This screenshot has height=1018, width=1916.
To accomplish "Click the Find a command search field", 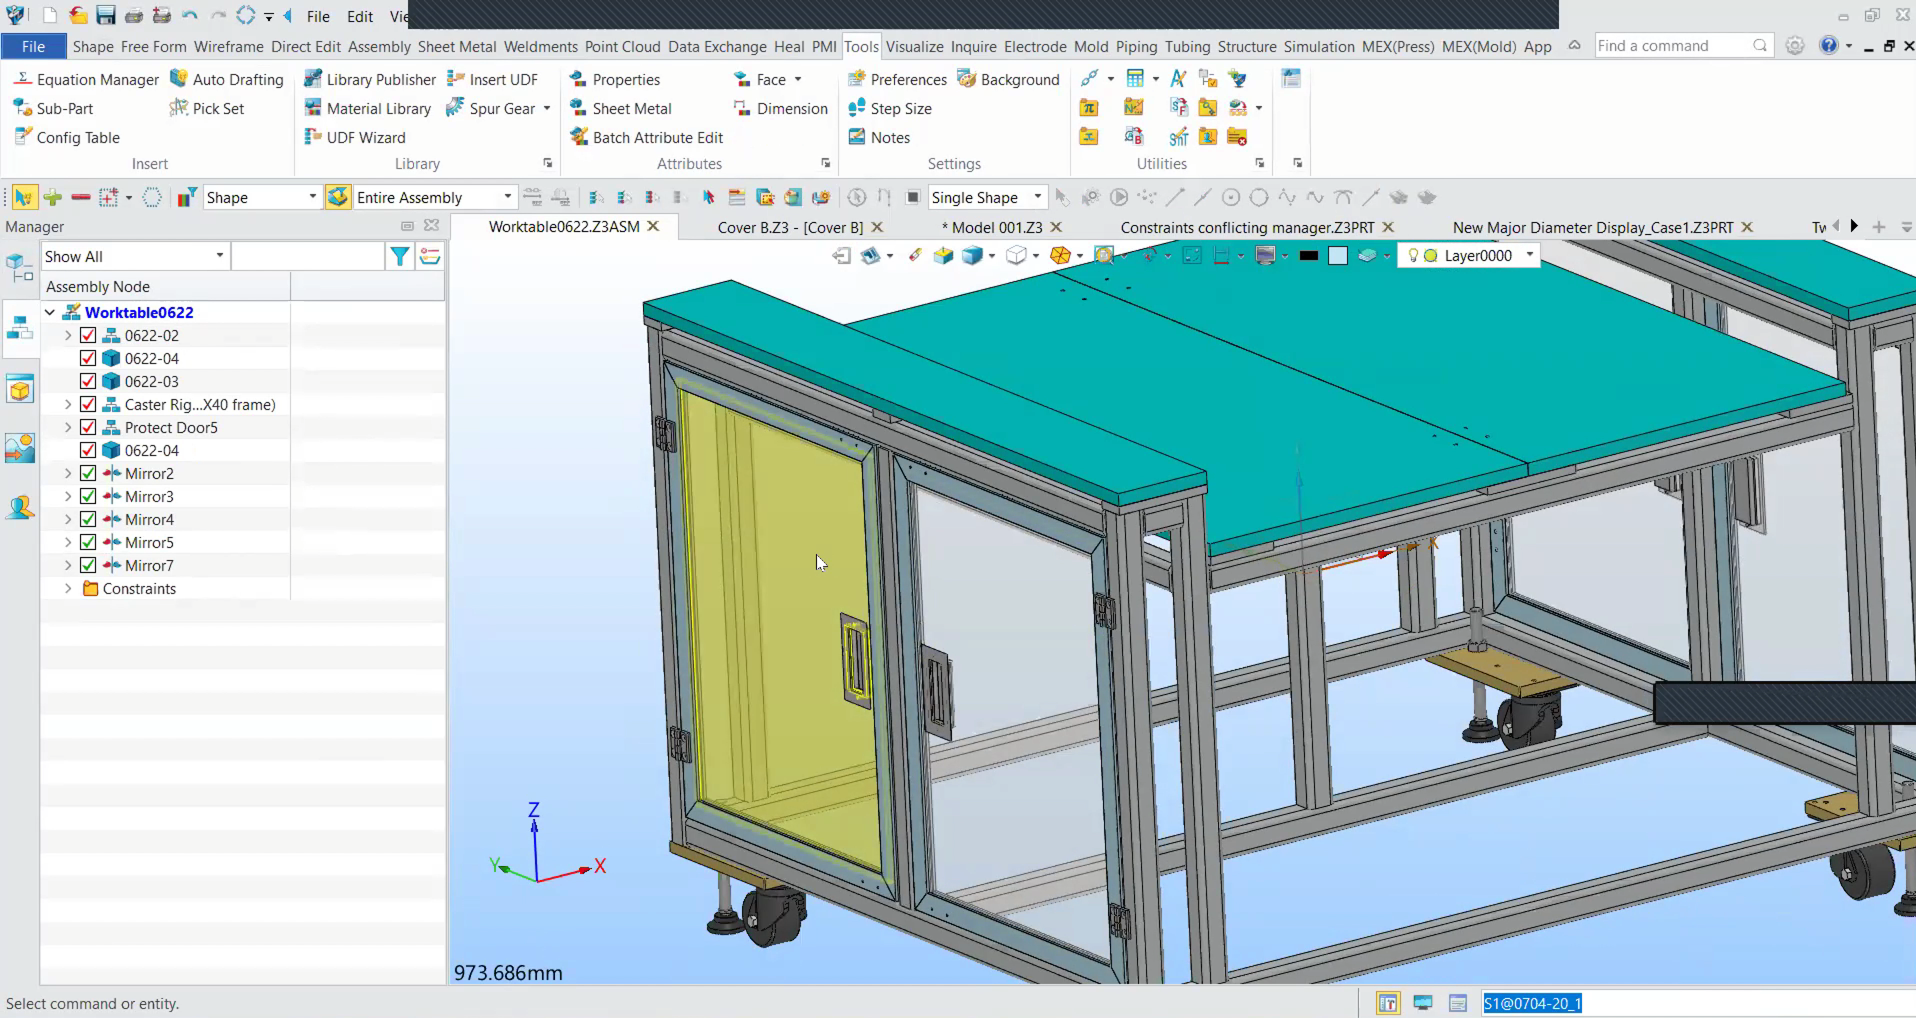I will coord(1672,46).
